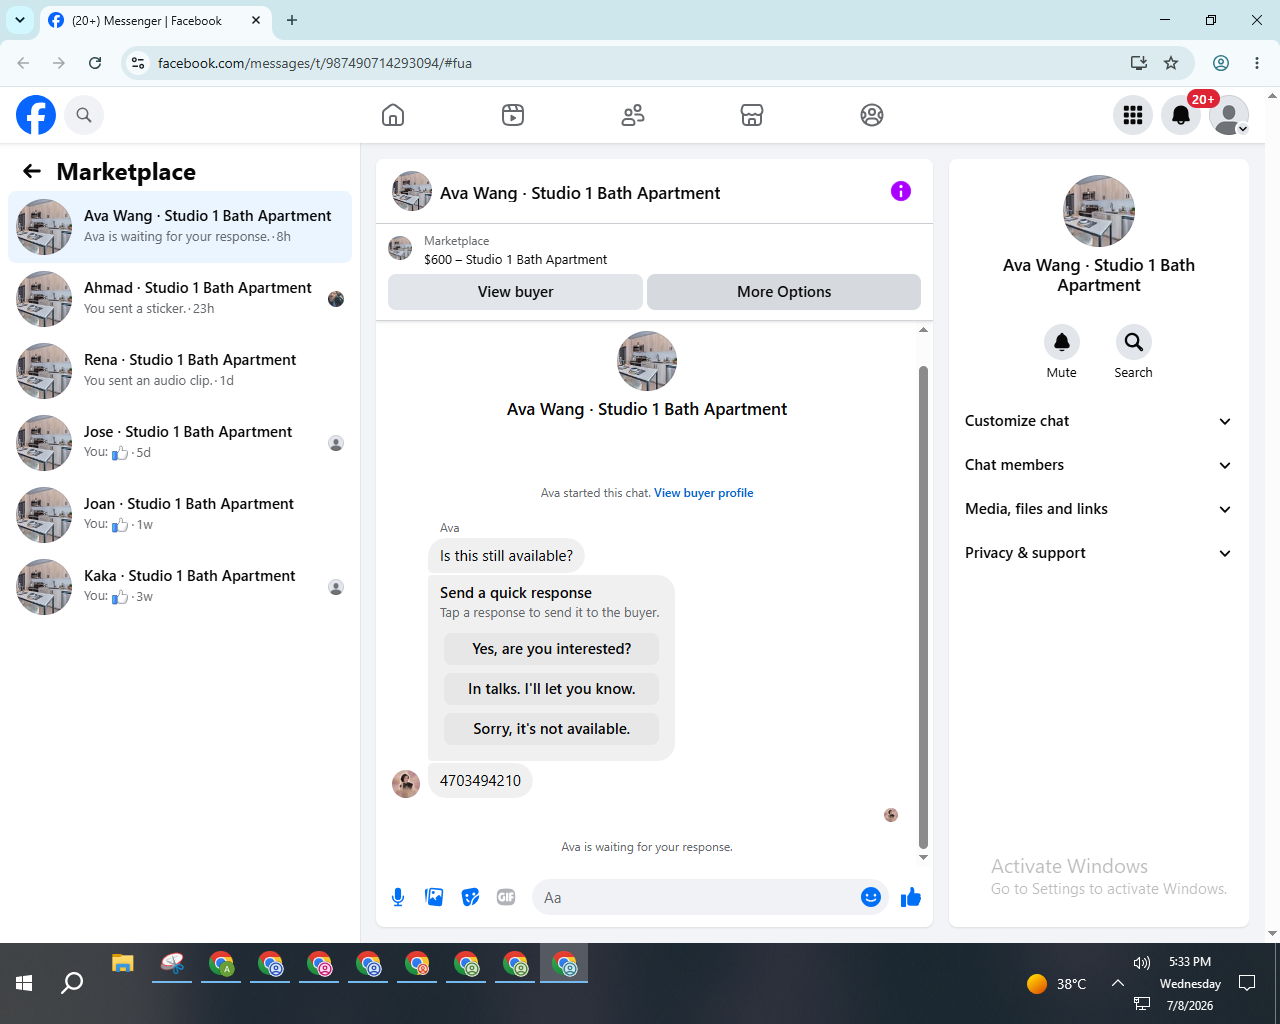Click the More Options button
The width and height of the screenshot is (1280, 1024).
pos(784,292)
